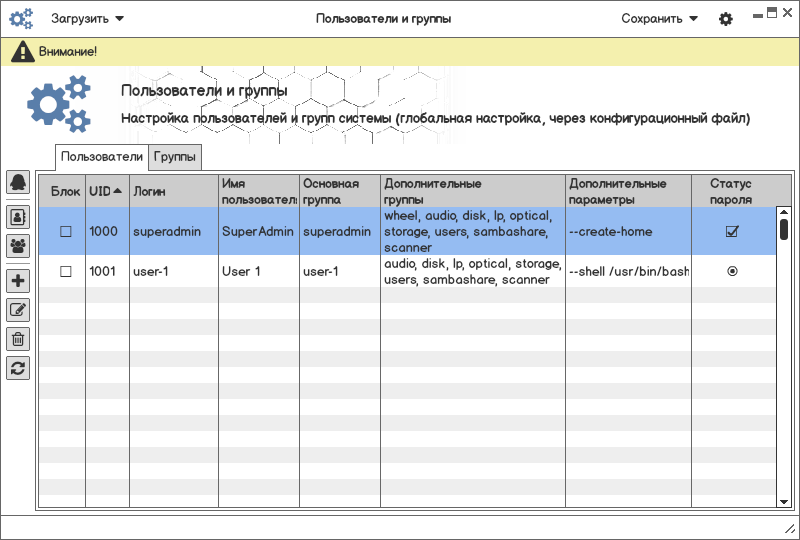Click the window resize grip
Viewport: 800px width, 540px height.
pyautogui.click(x=790, y=530)
